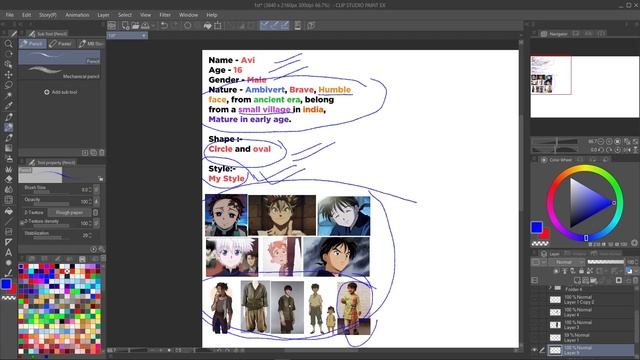640x360 pixels.
Task: Click Stabilization stepper arrows
Action: [x=91, y=236]
